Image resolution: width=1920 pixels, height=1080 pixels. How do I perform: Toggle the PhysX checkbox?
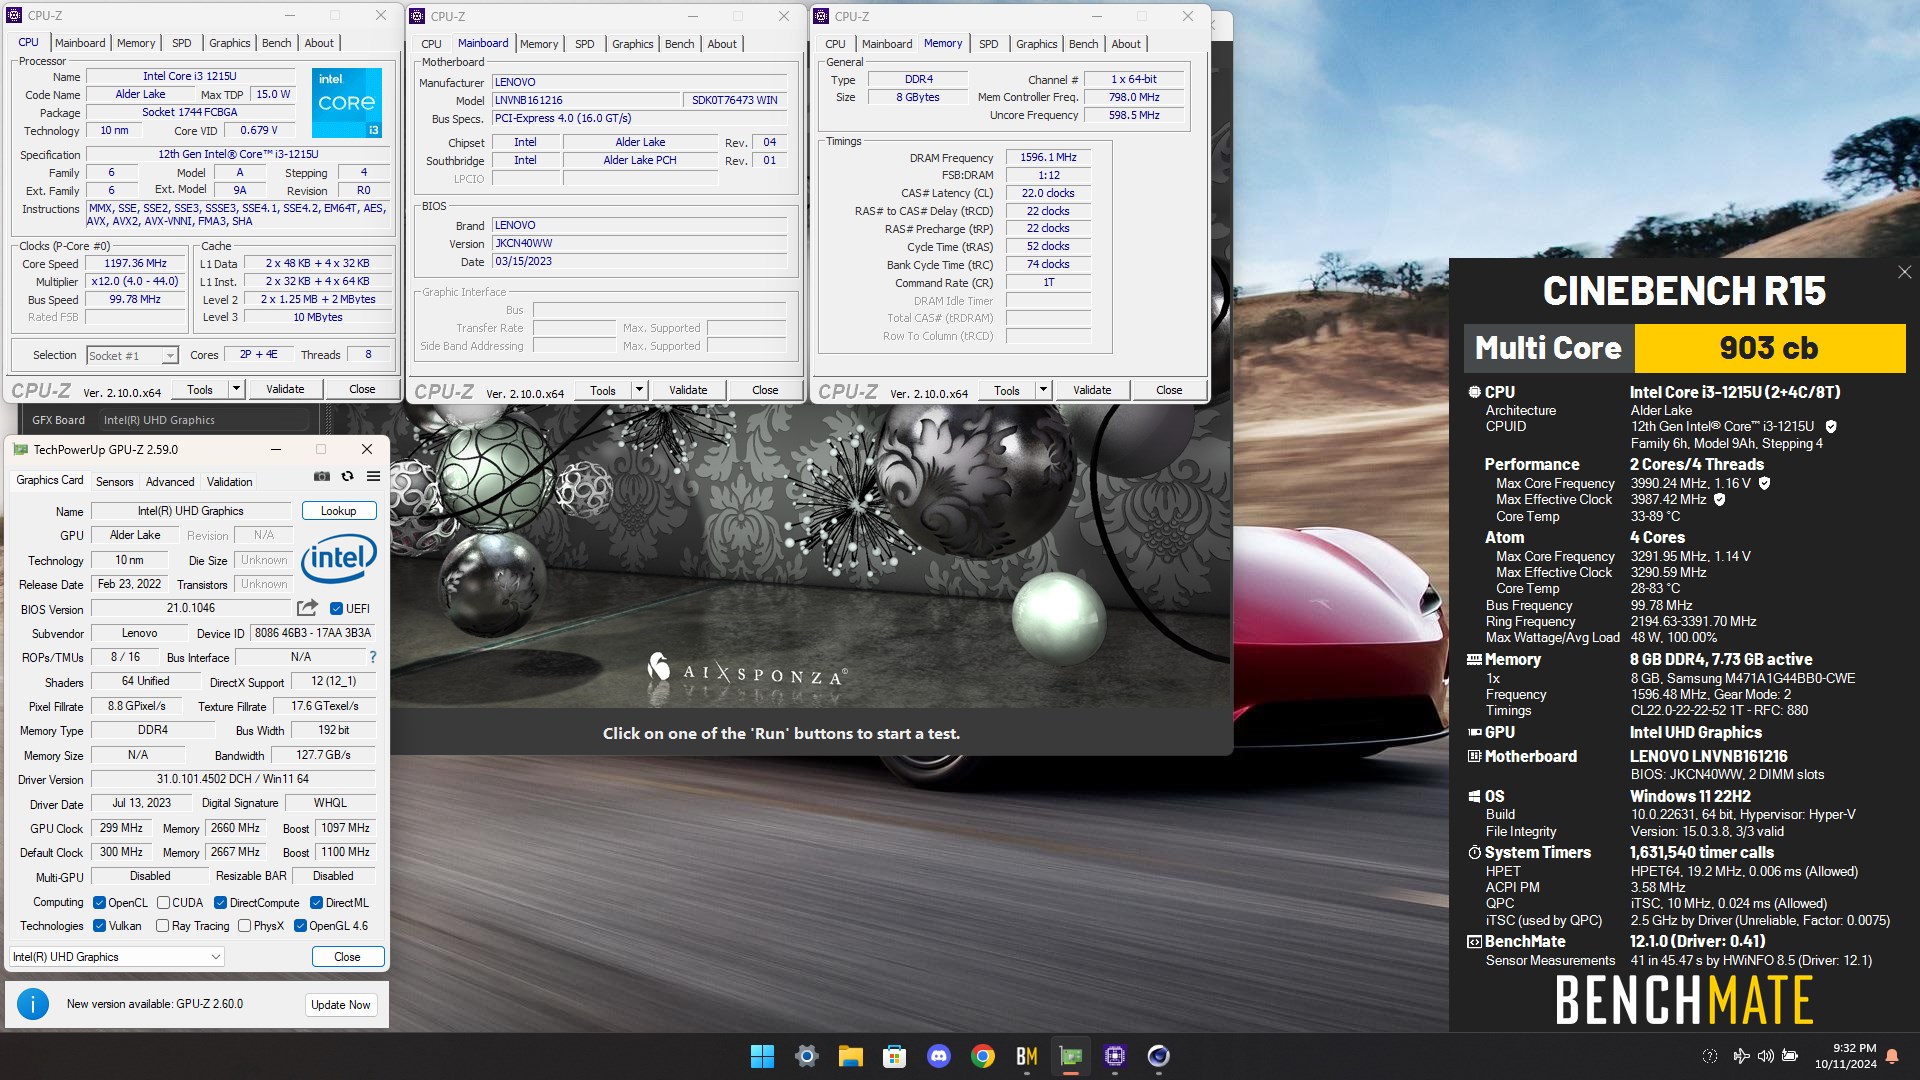pos(245,926)
